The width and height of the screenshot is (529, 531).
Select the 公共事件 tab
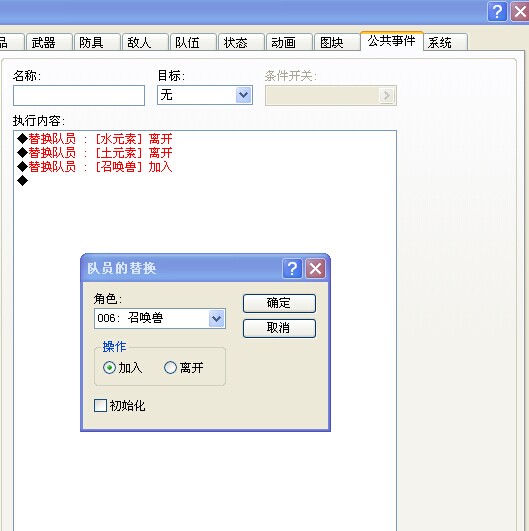pyautogui.click(x=392, y=41)
